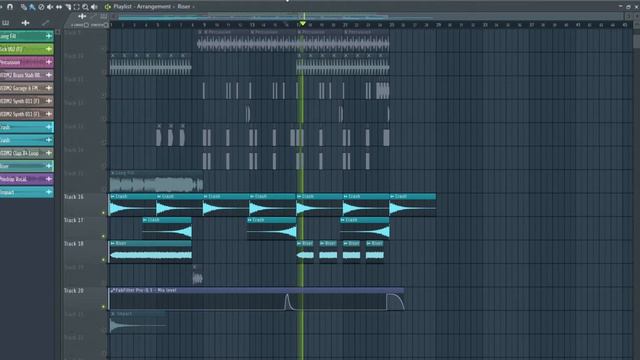This screenshot has width=640, height=360.
Task: Select Impact in the picker list
Action: (27, 192)
